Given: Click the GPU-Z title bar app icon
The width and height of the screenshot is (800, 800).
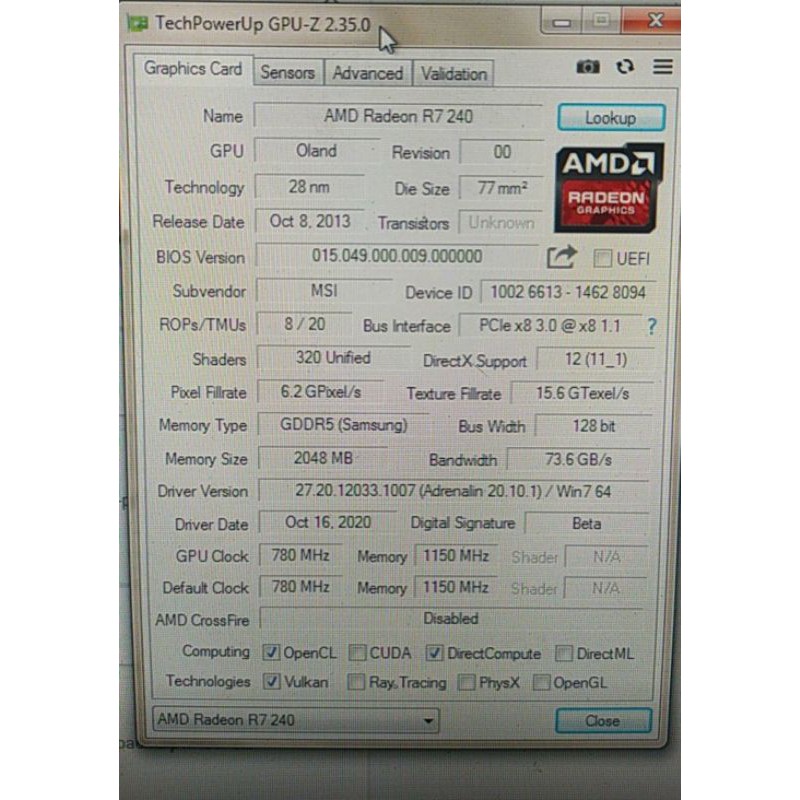Looking at the screenshot, I should tap(138, 23).
